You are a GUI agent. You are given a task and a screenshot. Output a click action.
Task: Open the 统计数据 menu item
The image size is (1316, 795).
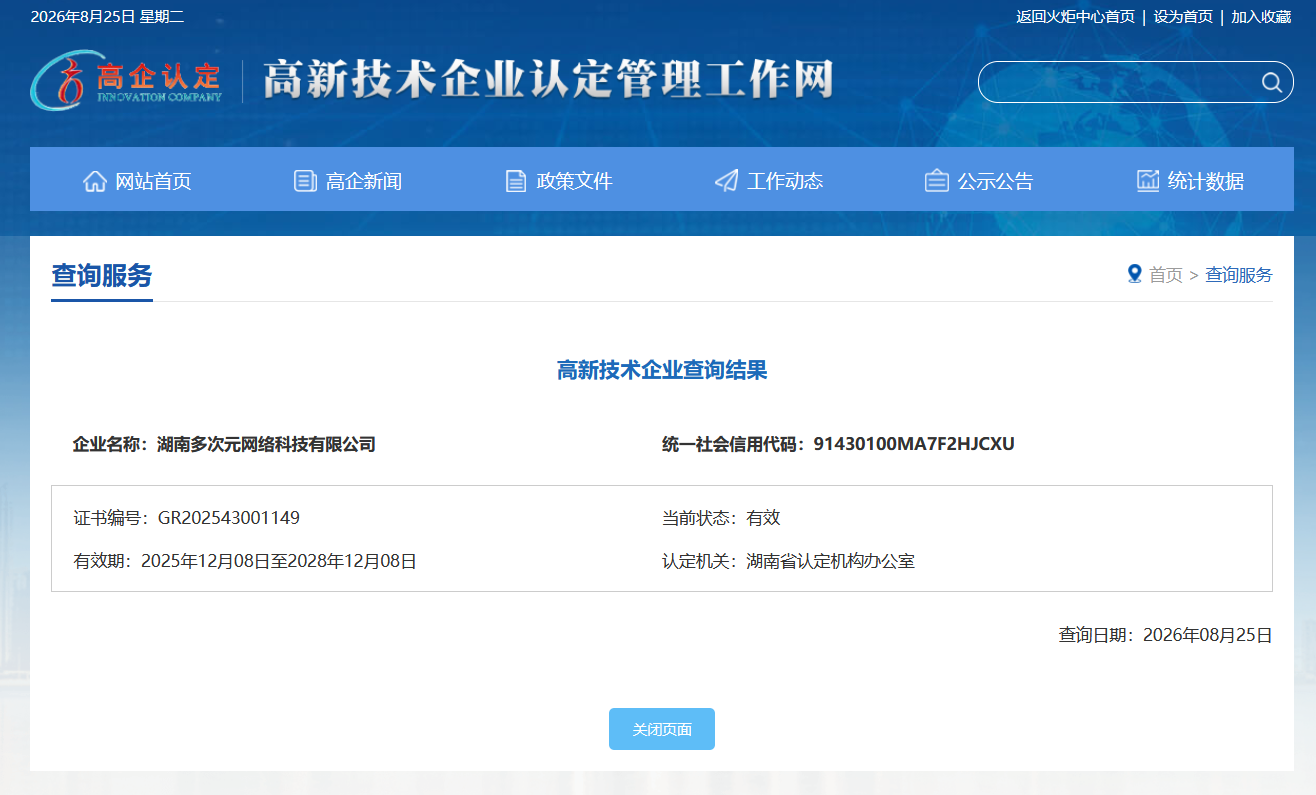pos(1190,181)
